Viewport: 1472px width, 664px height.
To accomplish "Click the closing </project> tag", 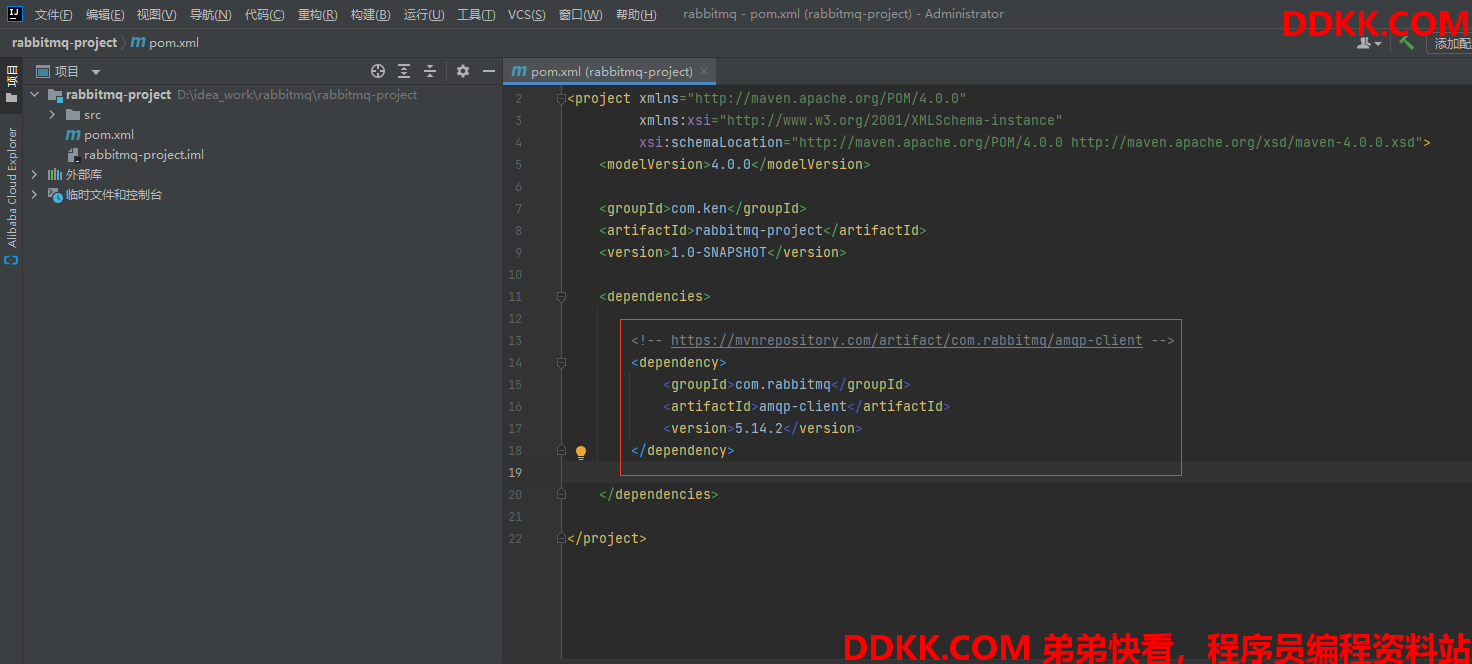I will tap(607, 538).
